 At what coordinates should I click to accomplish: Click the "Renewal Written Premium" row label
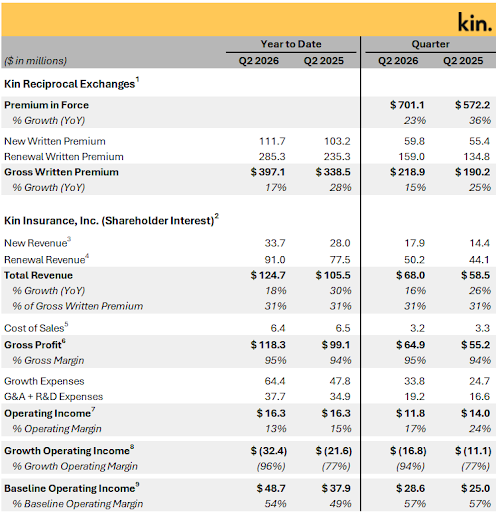pyautogui.click(x=64, y=157)
